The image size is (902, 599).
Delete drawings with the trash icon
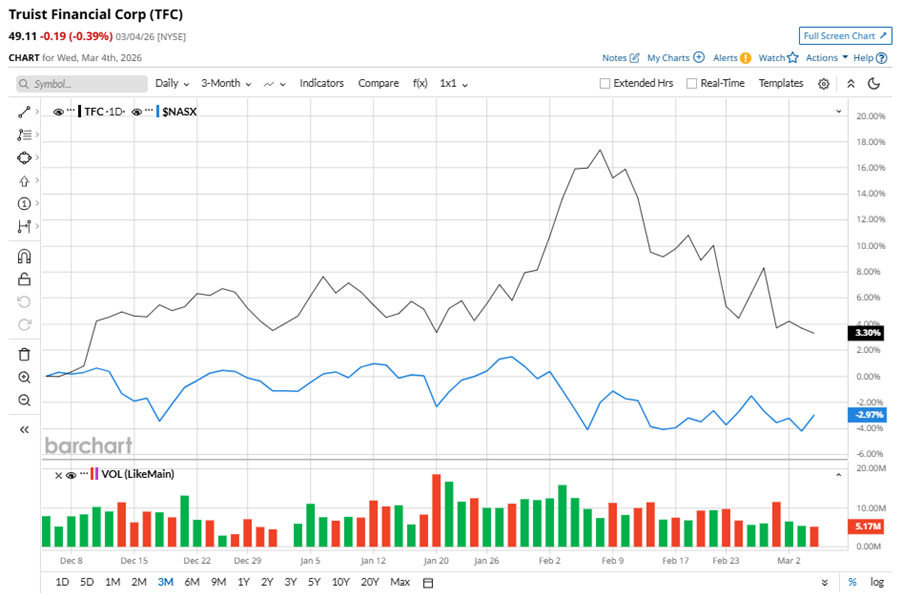[x=24, y=354]
